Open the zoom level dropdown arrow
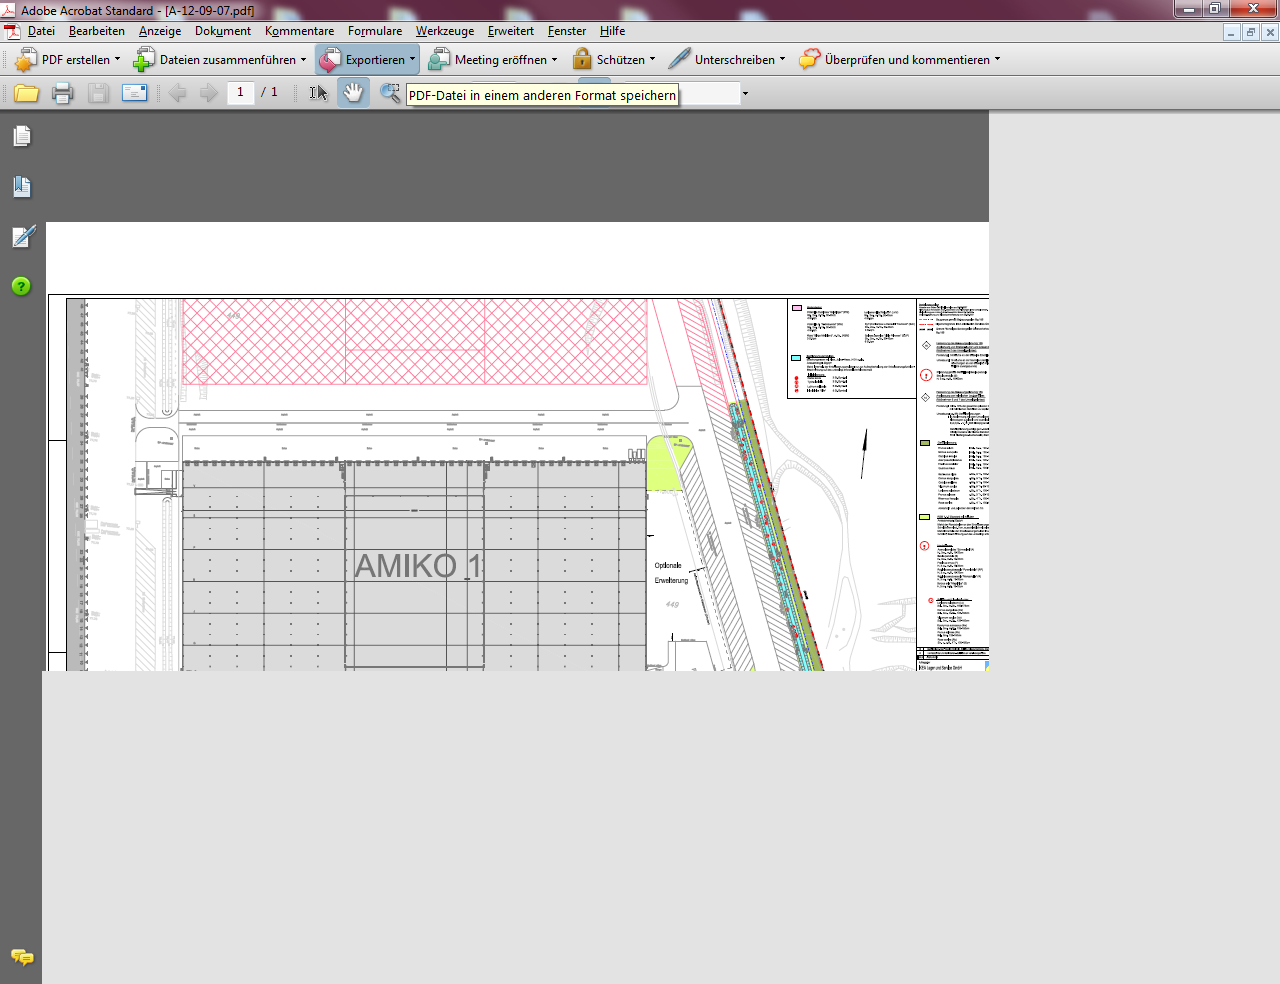 745,94
